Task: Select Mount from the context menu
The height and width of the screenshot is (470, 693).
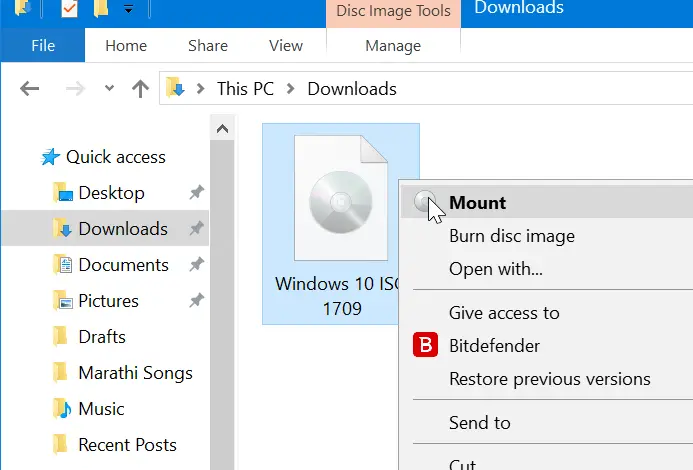Action: [477, 202]
